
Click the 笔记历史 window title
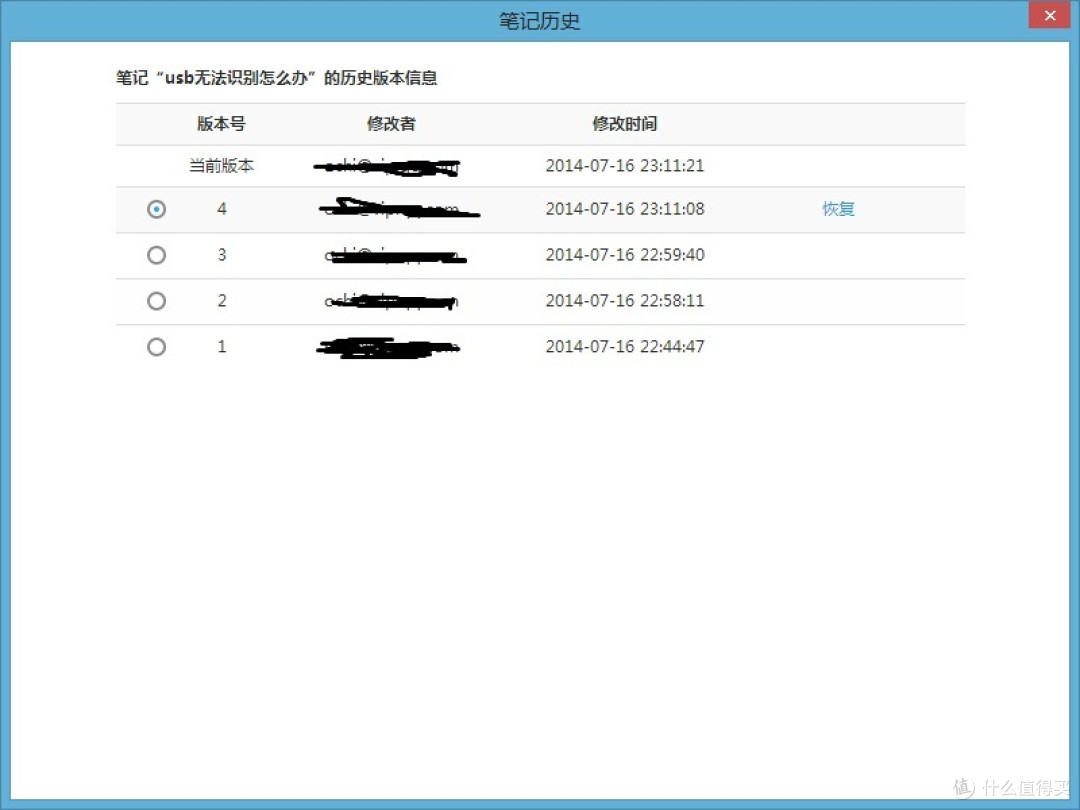539,21
